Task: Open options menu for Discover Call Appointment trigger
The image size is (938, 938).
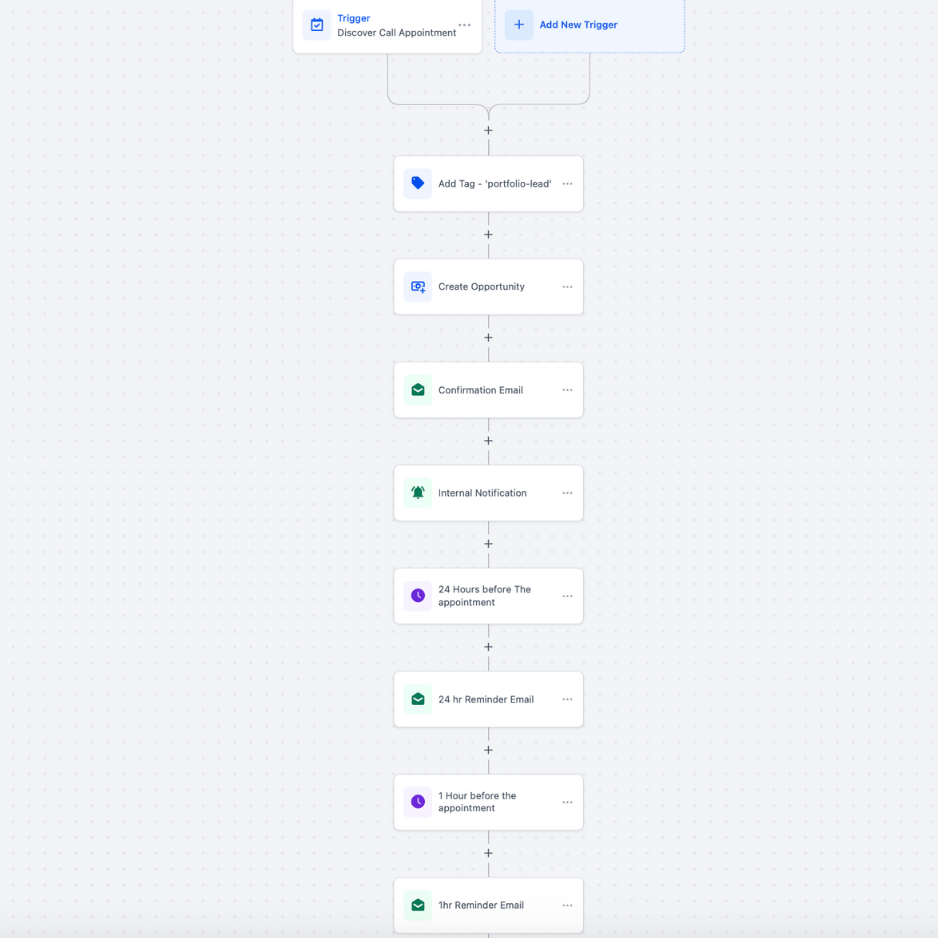Action: coord(464,25)
